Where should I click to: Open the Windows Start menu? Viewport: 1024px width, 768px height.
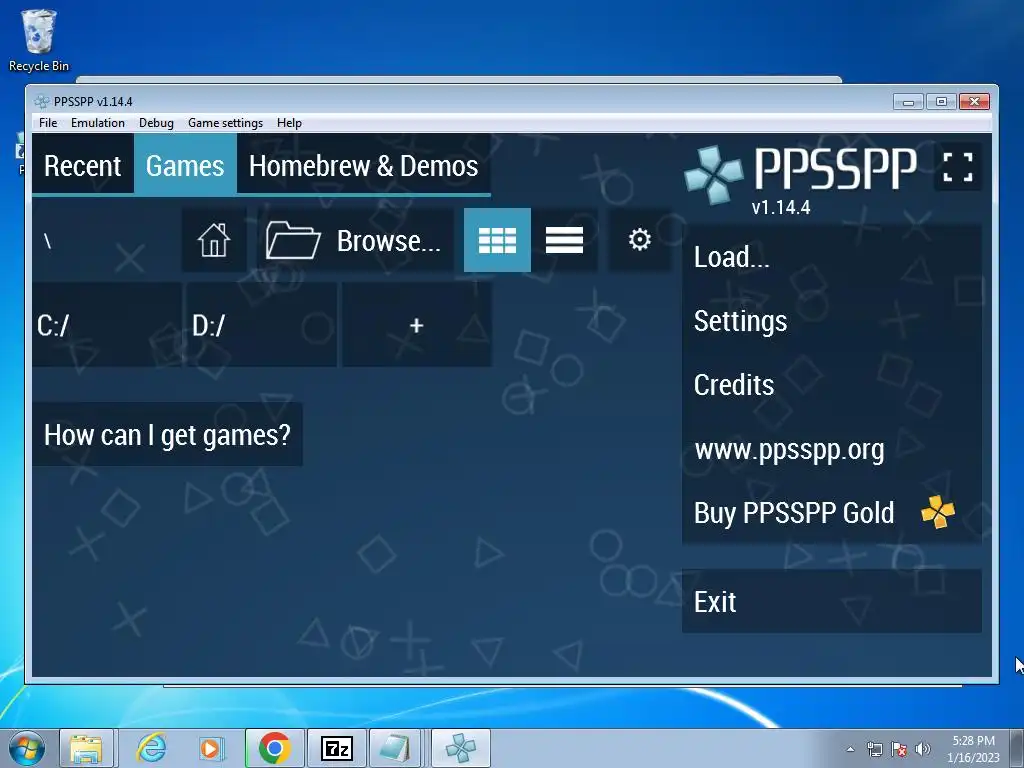[x=27, y=748]
